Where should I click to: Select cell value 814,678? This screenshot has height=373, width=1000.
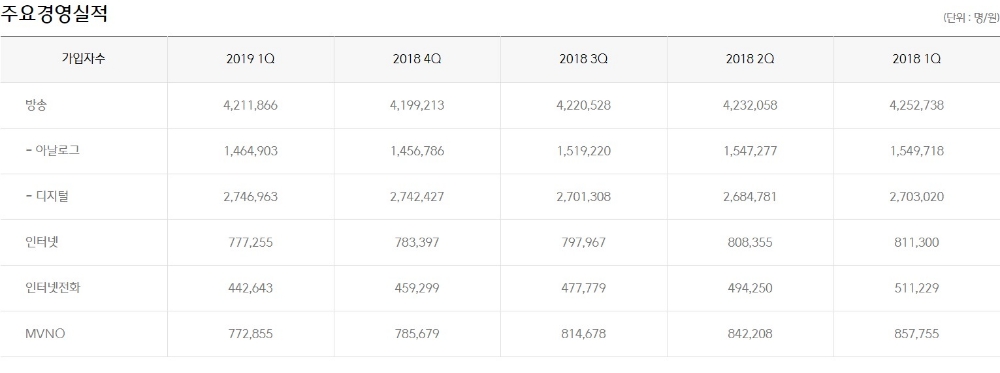pos(584,333)
